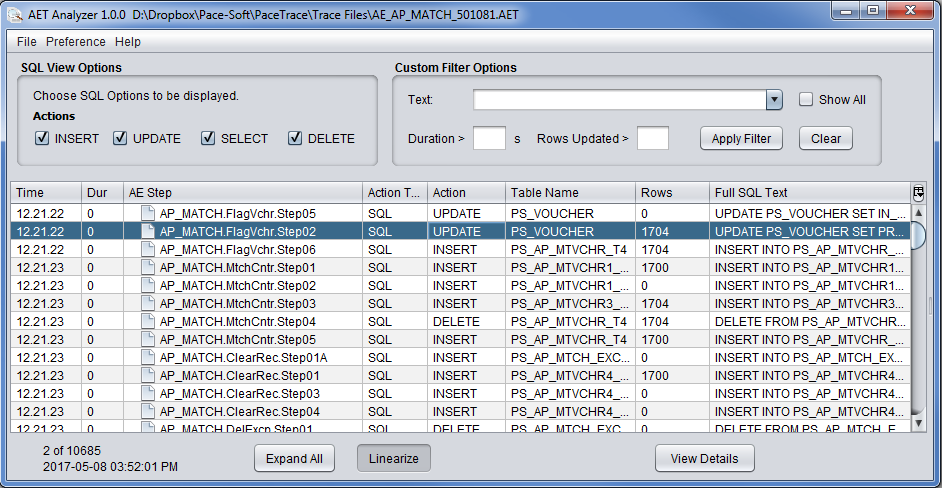942x488 pixels.
Task: Click the View Details button
Action: [704, 459]
